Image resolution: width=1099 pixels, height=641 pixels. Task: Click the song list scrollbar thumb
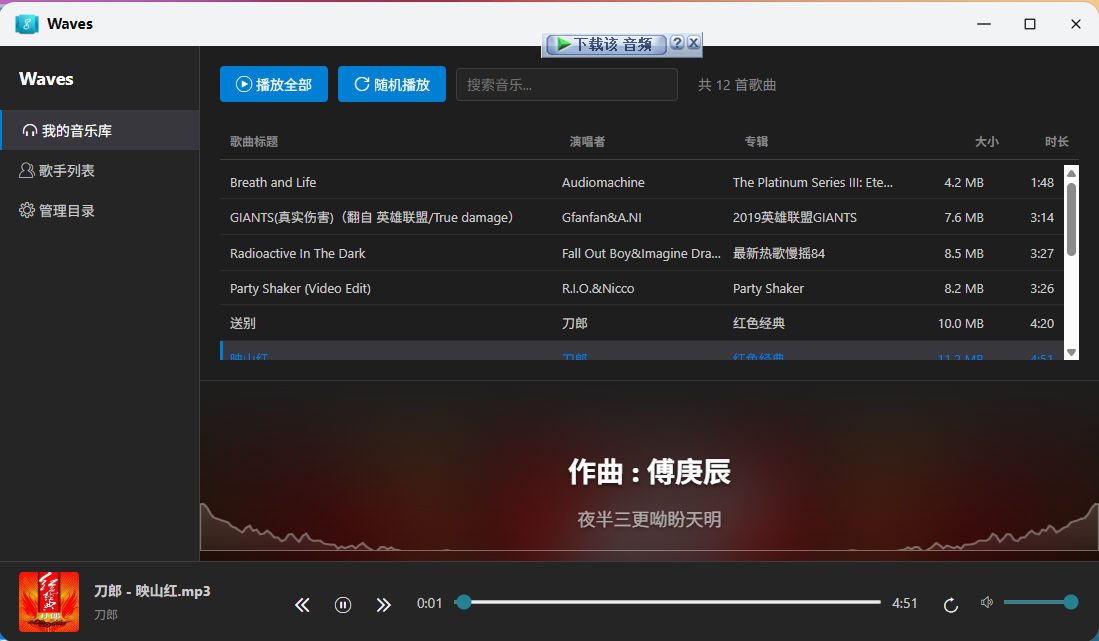pyautogui.click(x=1071, y=219)
